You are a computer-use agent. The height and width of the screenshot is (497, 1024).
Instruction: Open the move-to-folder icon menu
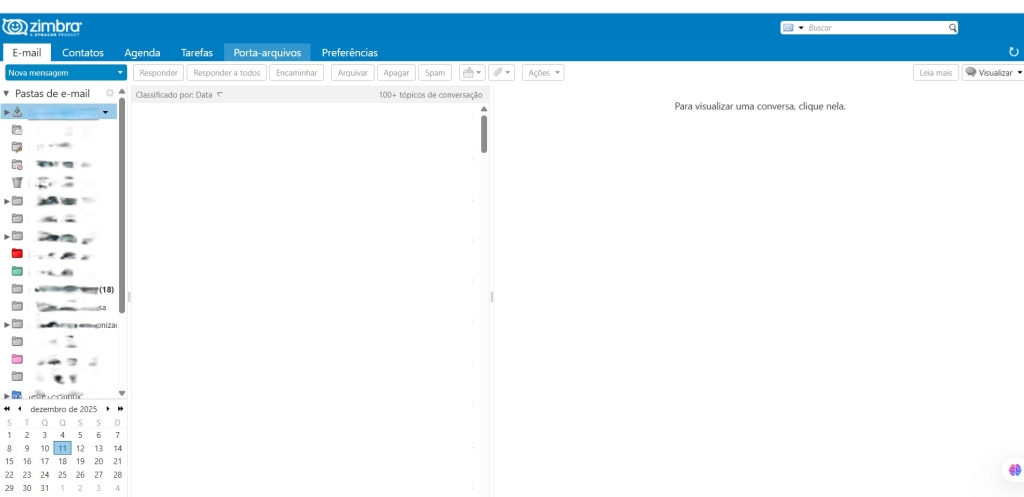(470, 73)
